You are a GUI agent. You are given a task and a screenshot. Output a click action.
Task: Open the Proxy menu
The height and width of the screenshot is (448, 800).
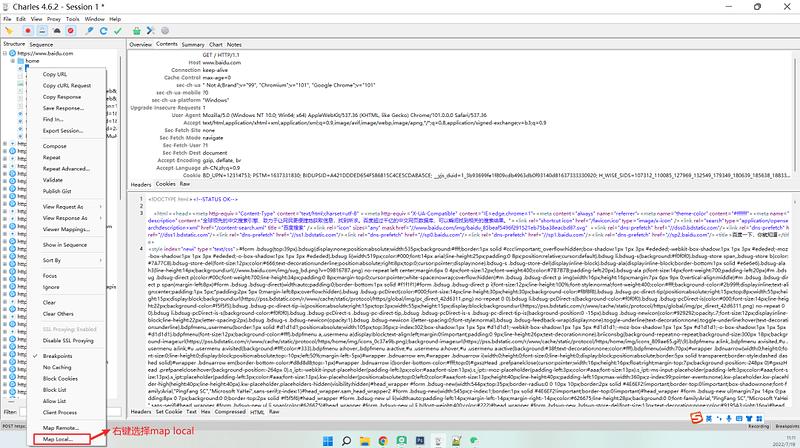[54, 19]
